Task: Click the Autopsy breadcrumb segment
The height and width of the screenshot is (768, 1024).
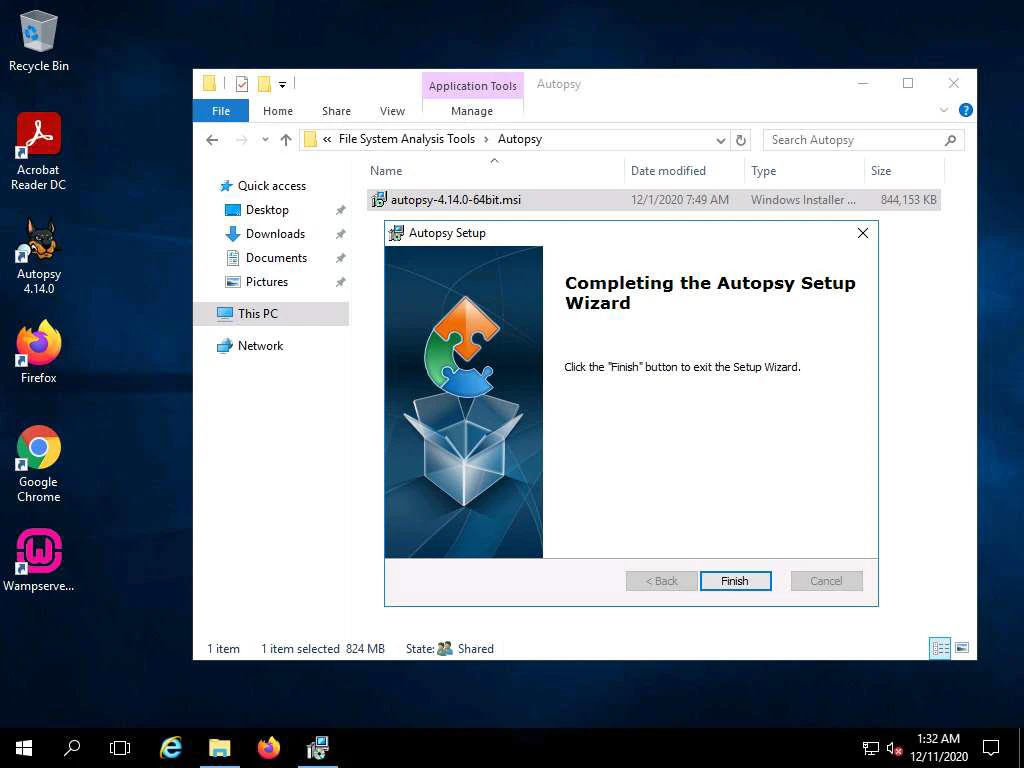Action: tap(520, 139)
